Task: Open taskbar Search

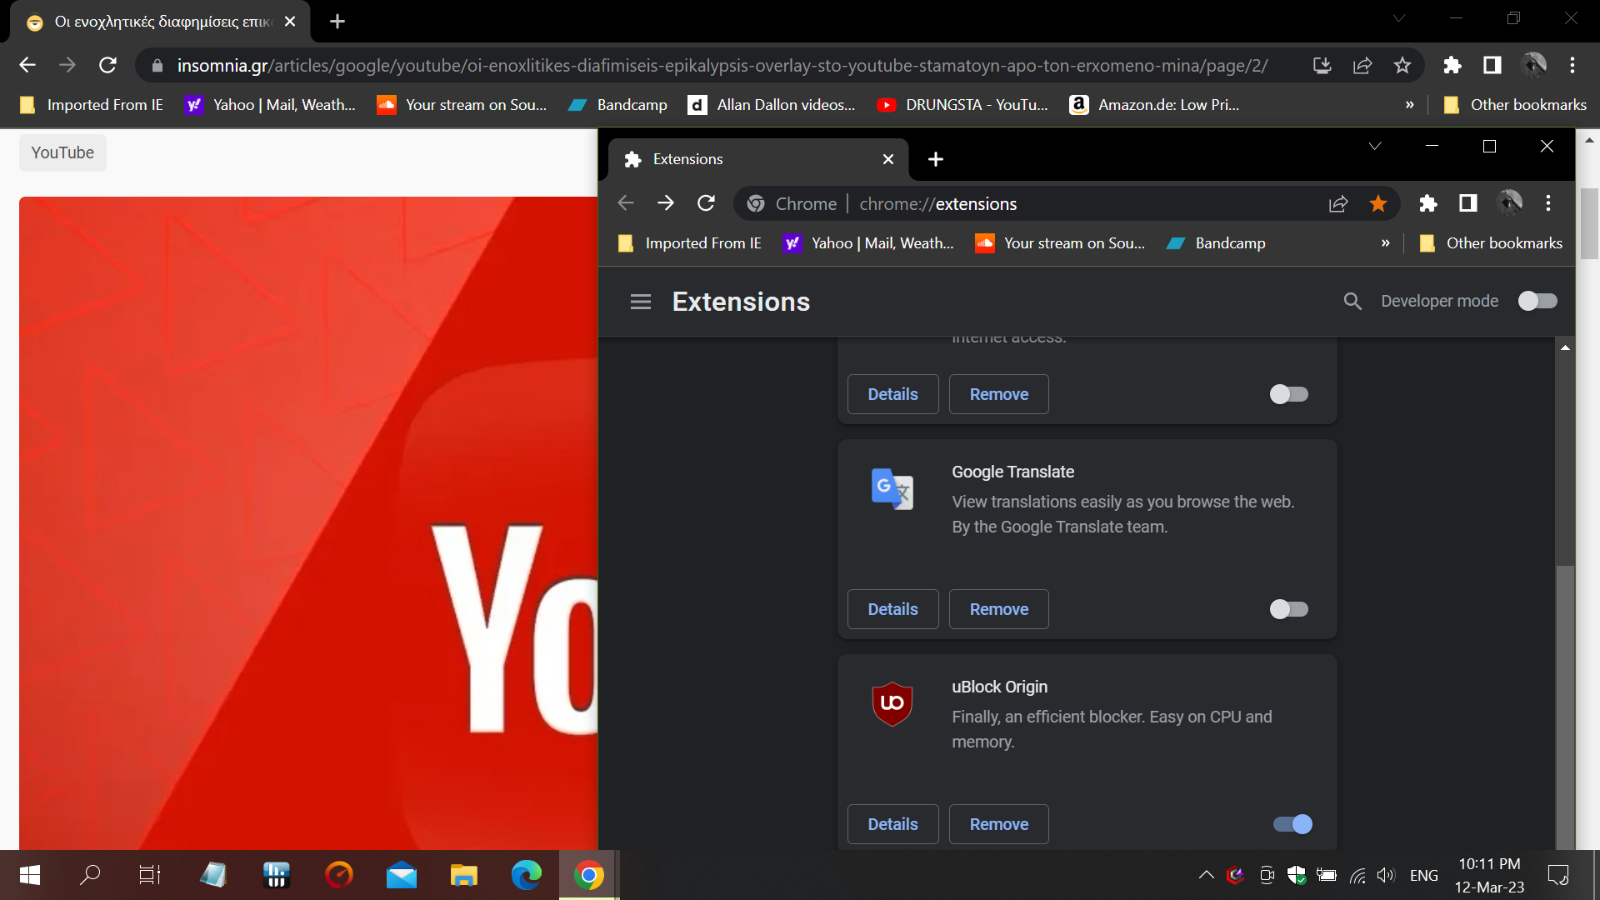Action: tap(90, 875)
